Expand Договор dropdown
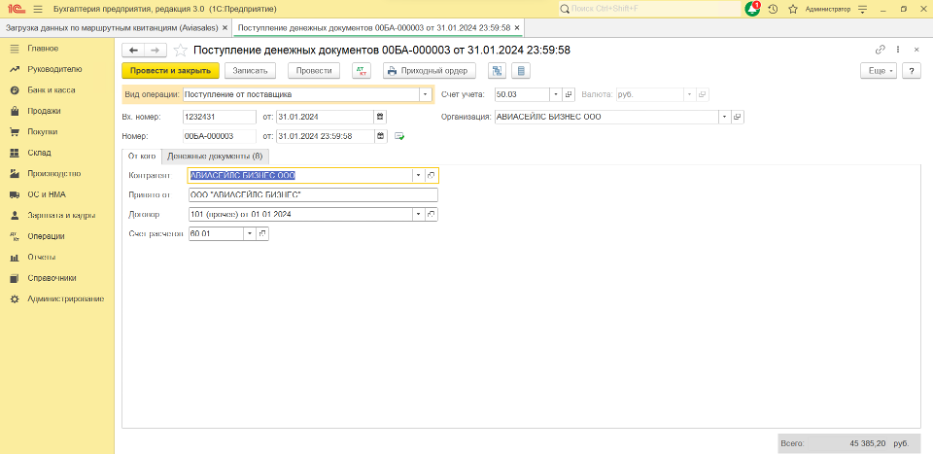The height and width of the screenshot is (454, 934). (418, 214)
